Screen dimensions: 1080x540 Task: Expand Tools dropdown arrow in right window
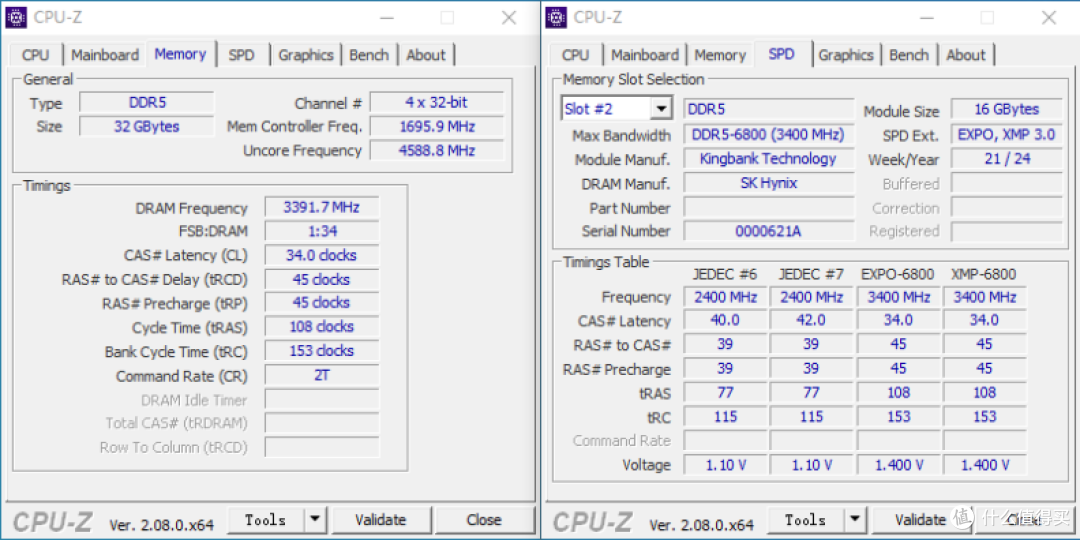(855, 520)
